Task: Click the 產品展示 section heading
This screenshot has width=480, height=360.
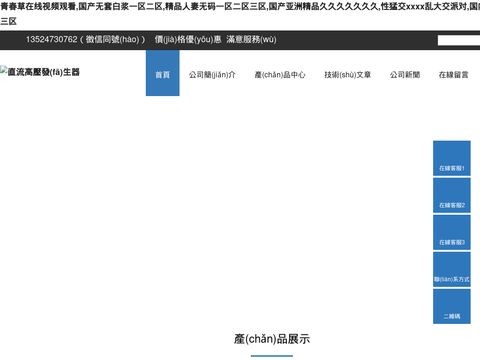Action: (272, 339)
